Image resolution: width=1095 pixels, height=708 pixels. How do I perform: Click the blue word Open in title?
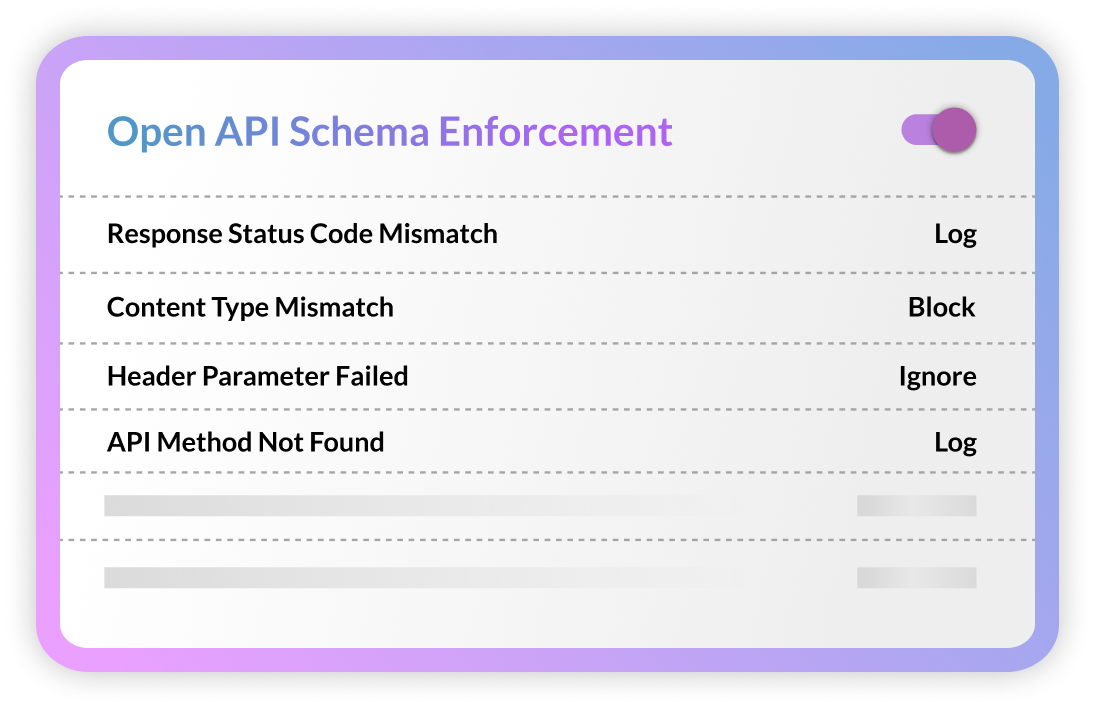(156, 133)
